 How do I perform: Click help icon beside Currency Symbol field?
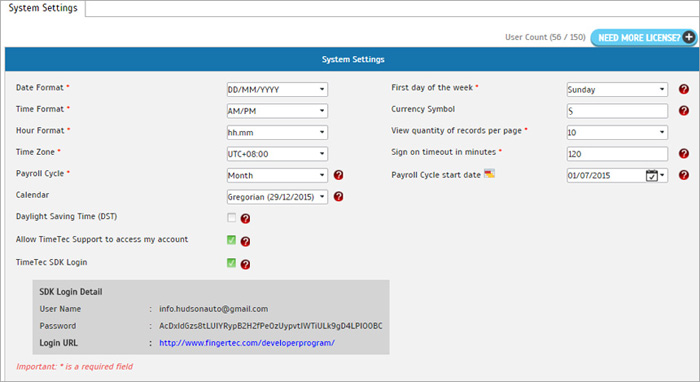pos(683,111)
